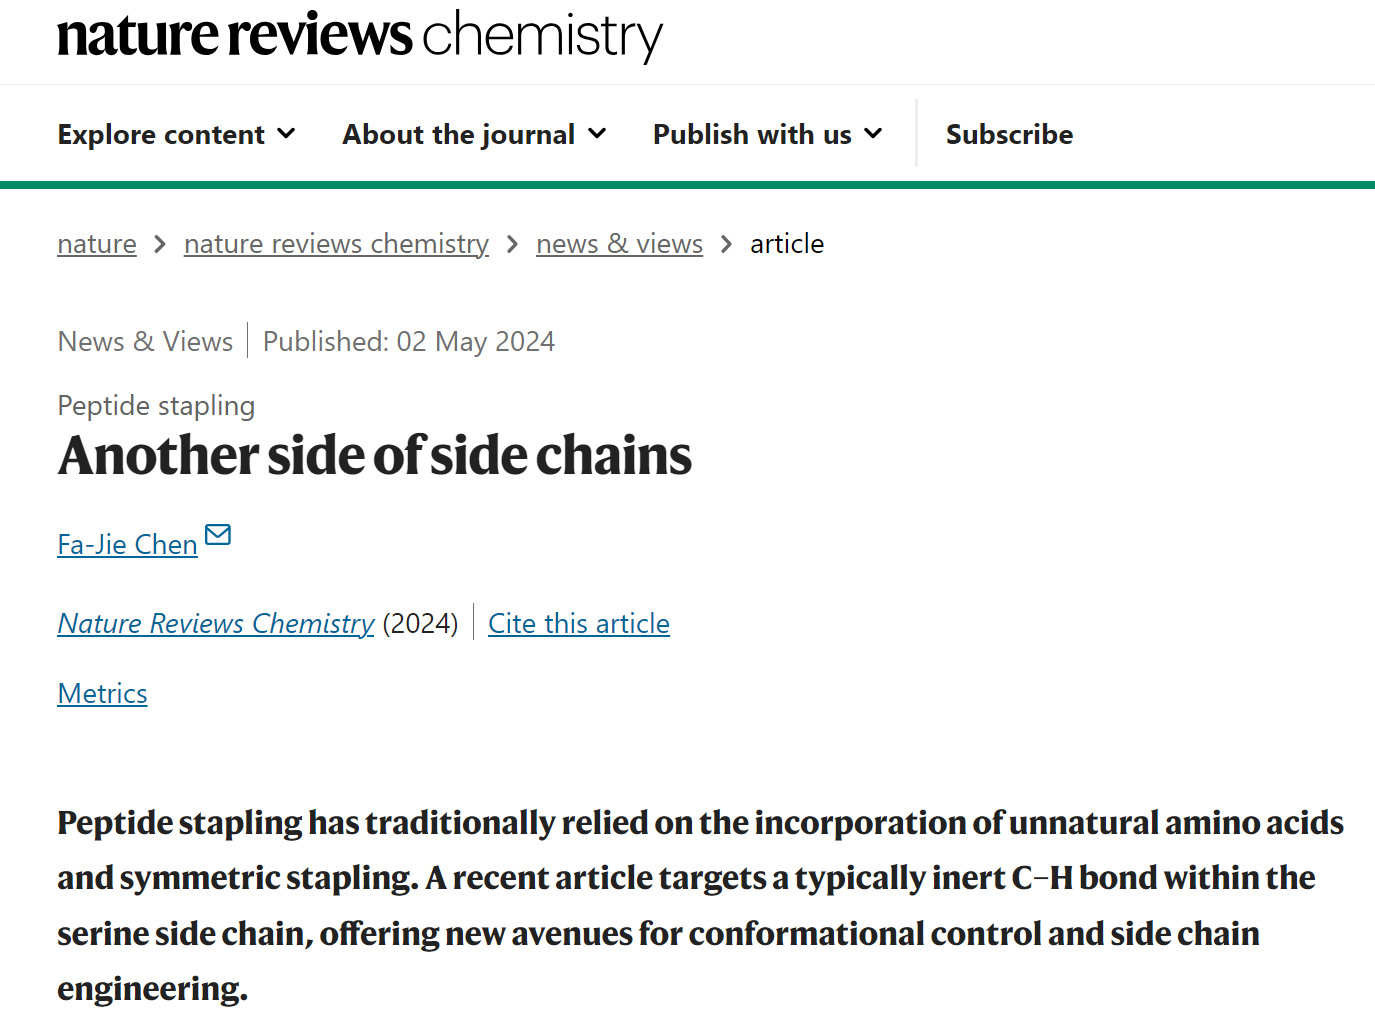
Task: Click the Nature Reviews Chemistry logo
Action: [x=360, y=36]
